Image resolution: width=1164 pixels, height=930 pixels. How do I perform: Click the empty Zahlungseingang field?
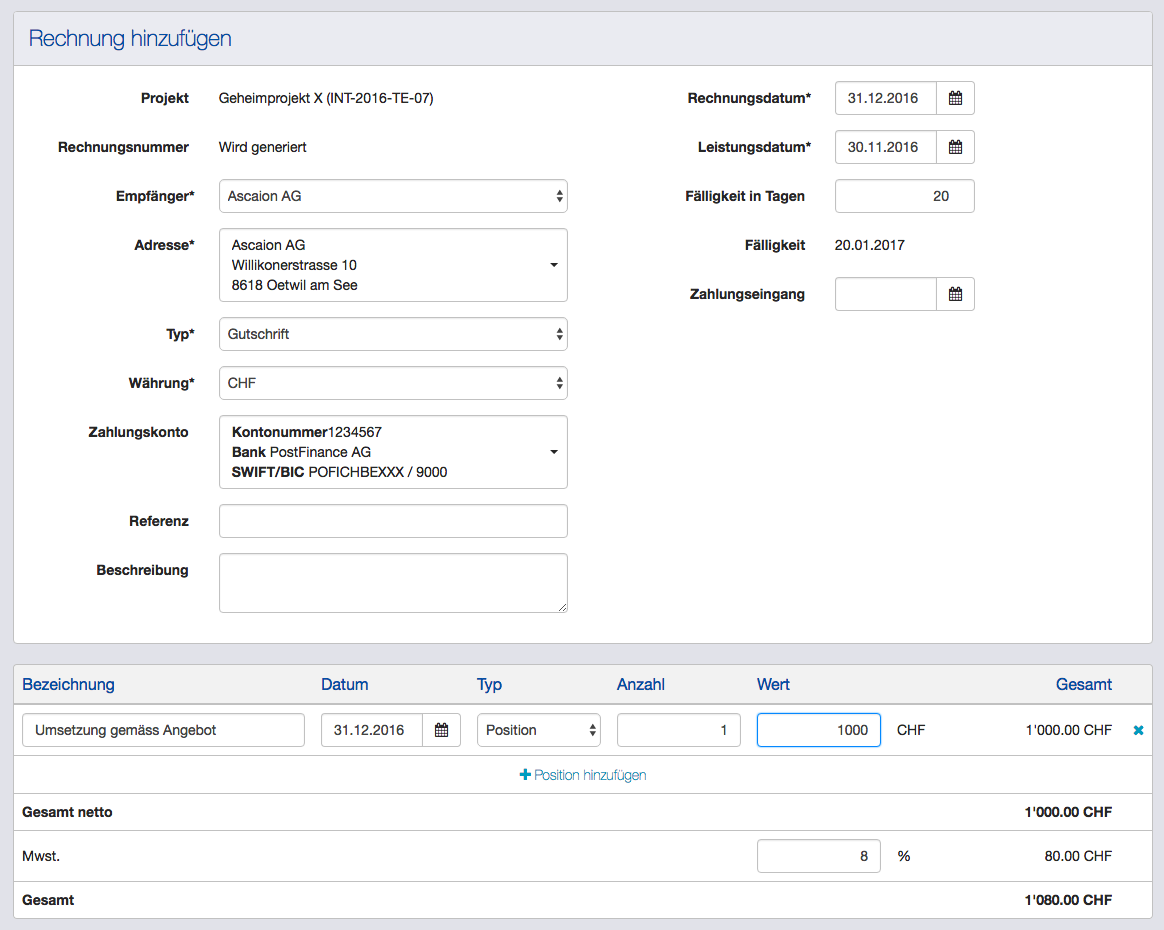[x=886, y=294]
